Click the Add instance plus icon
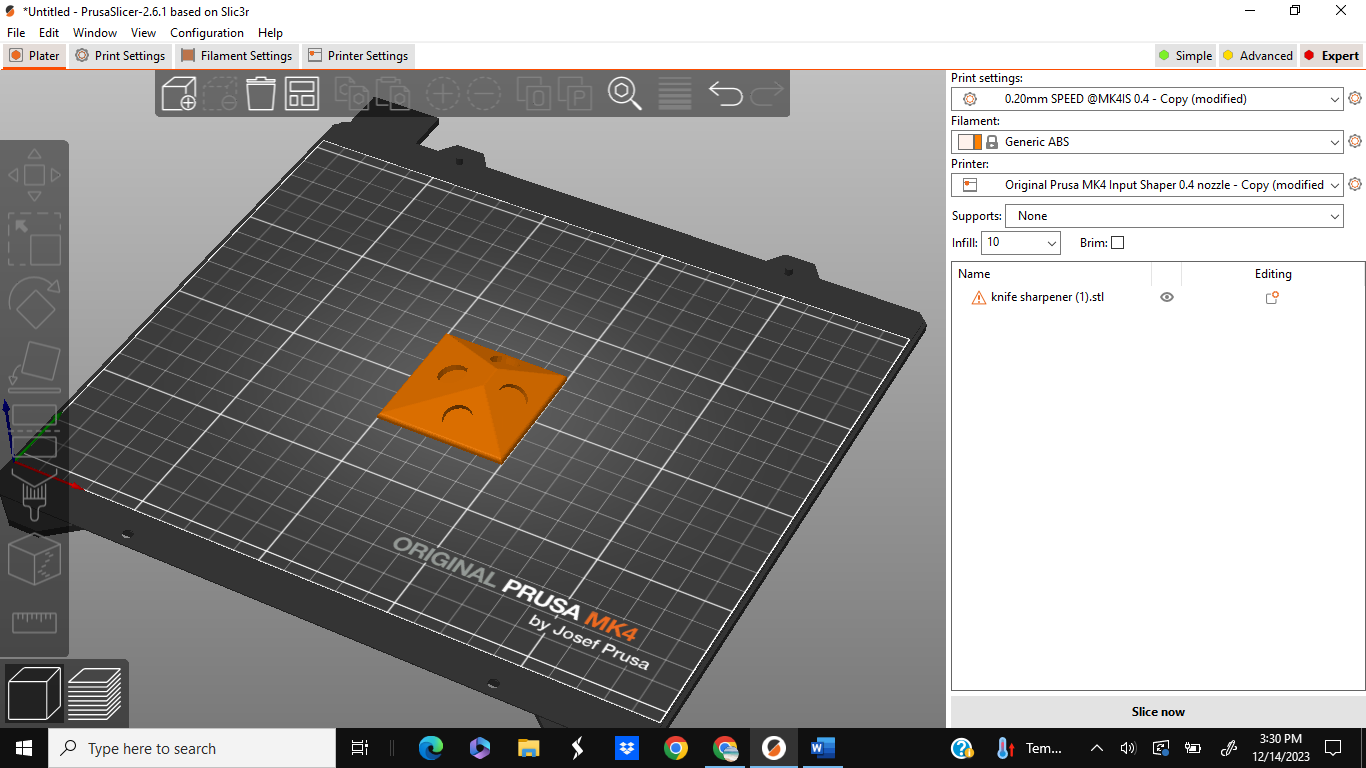Viewport: 1366px width, 768px height. pos(442,94)
